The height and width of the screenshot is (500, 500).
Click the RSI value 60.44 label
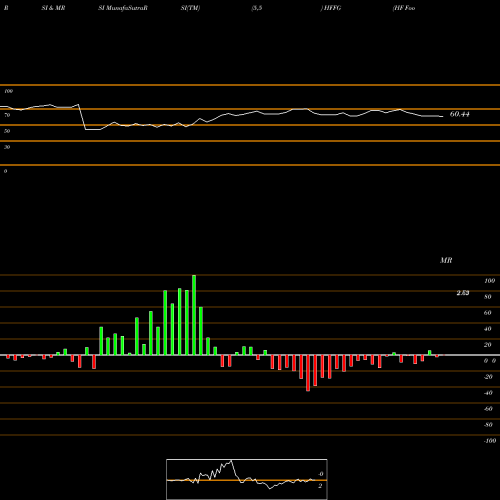pos(460,114)
